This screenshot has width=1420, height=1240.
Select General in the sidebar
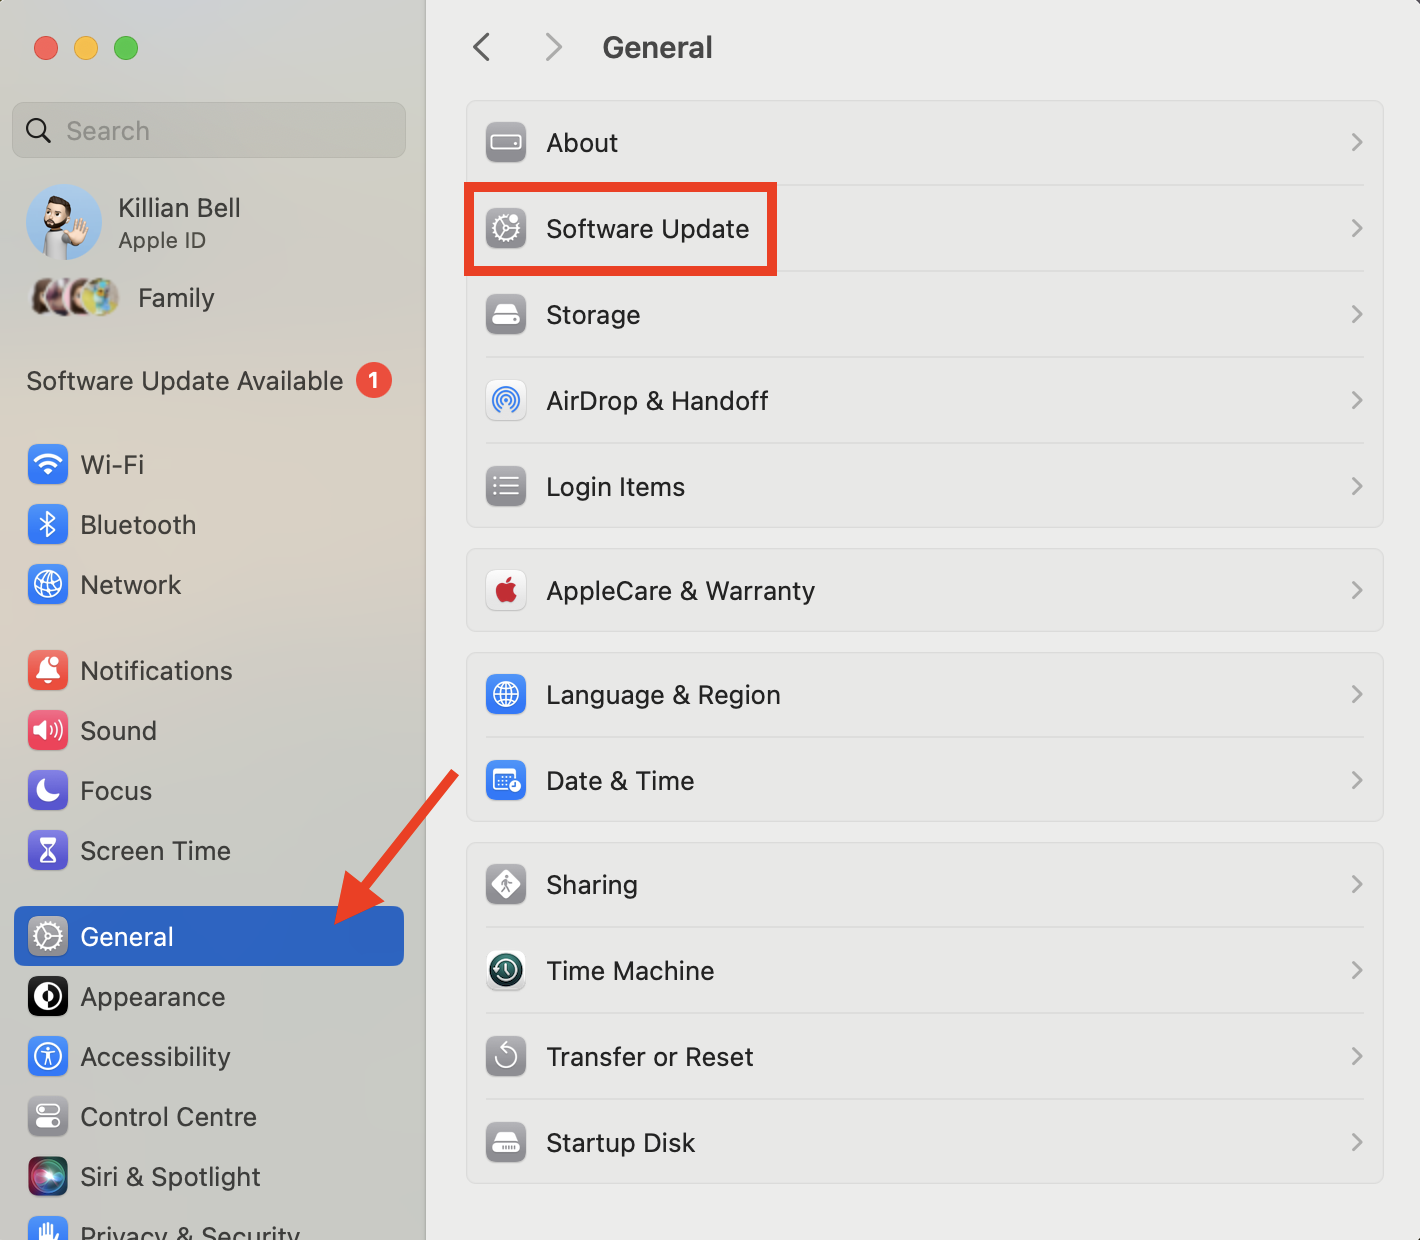point(126,936)
